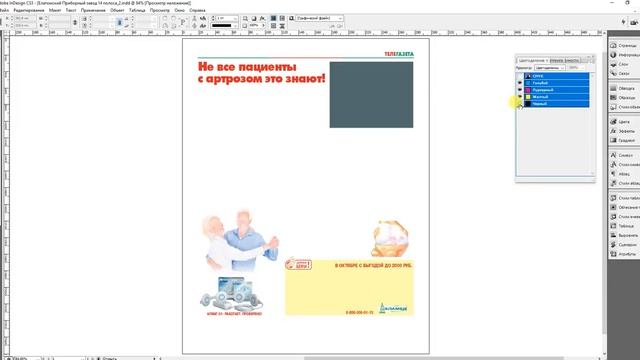Select the CMYK row in Separations
This screenshot has height=360, width=640.
(556, 76)
